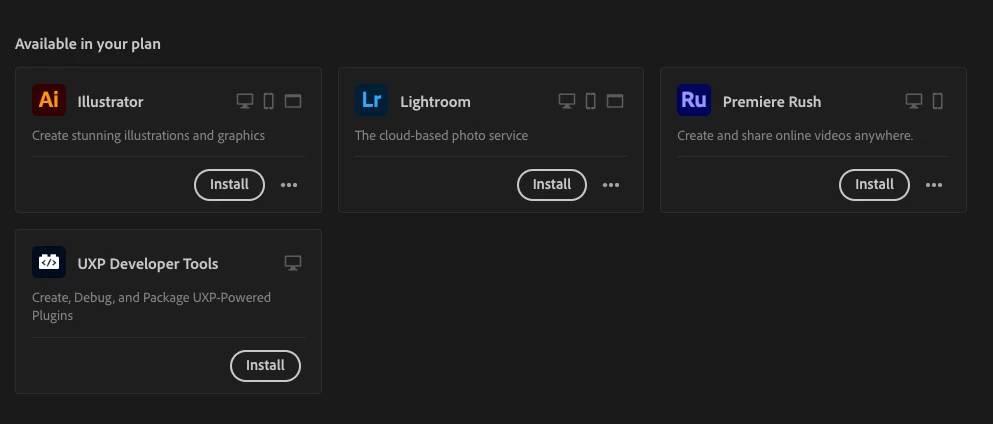Click Illustrator's web browser platform icon
Screen dimensions: 993x424
tap(293, 101)
